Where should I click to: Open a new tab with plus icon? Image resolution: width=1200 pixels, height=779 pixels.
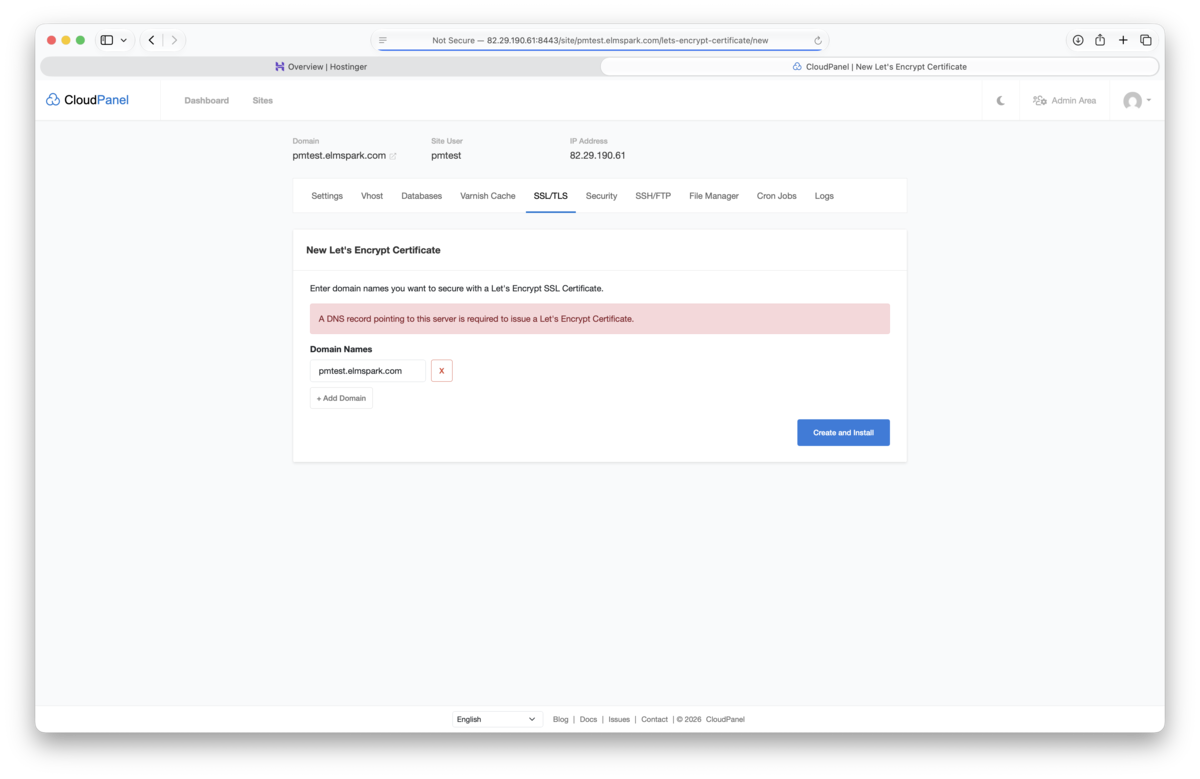(1123, 40)
